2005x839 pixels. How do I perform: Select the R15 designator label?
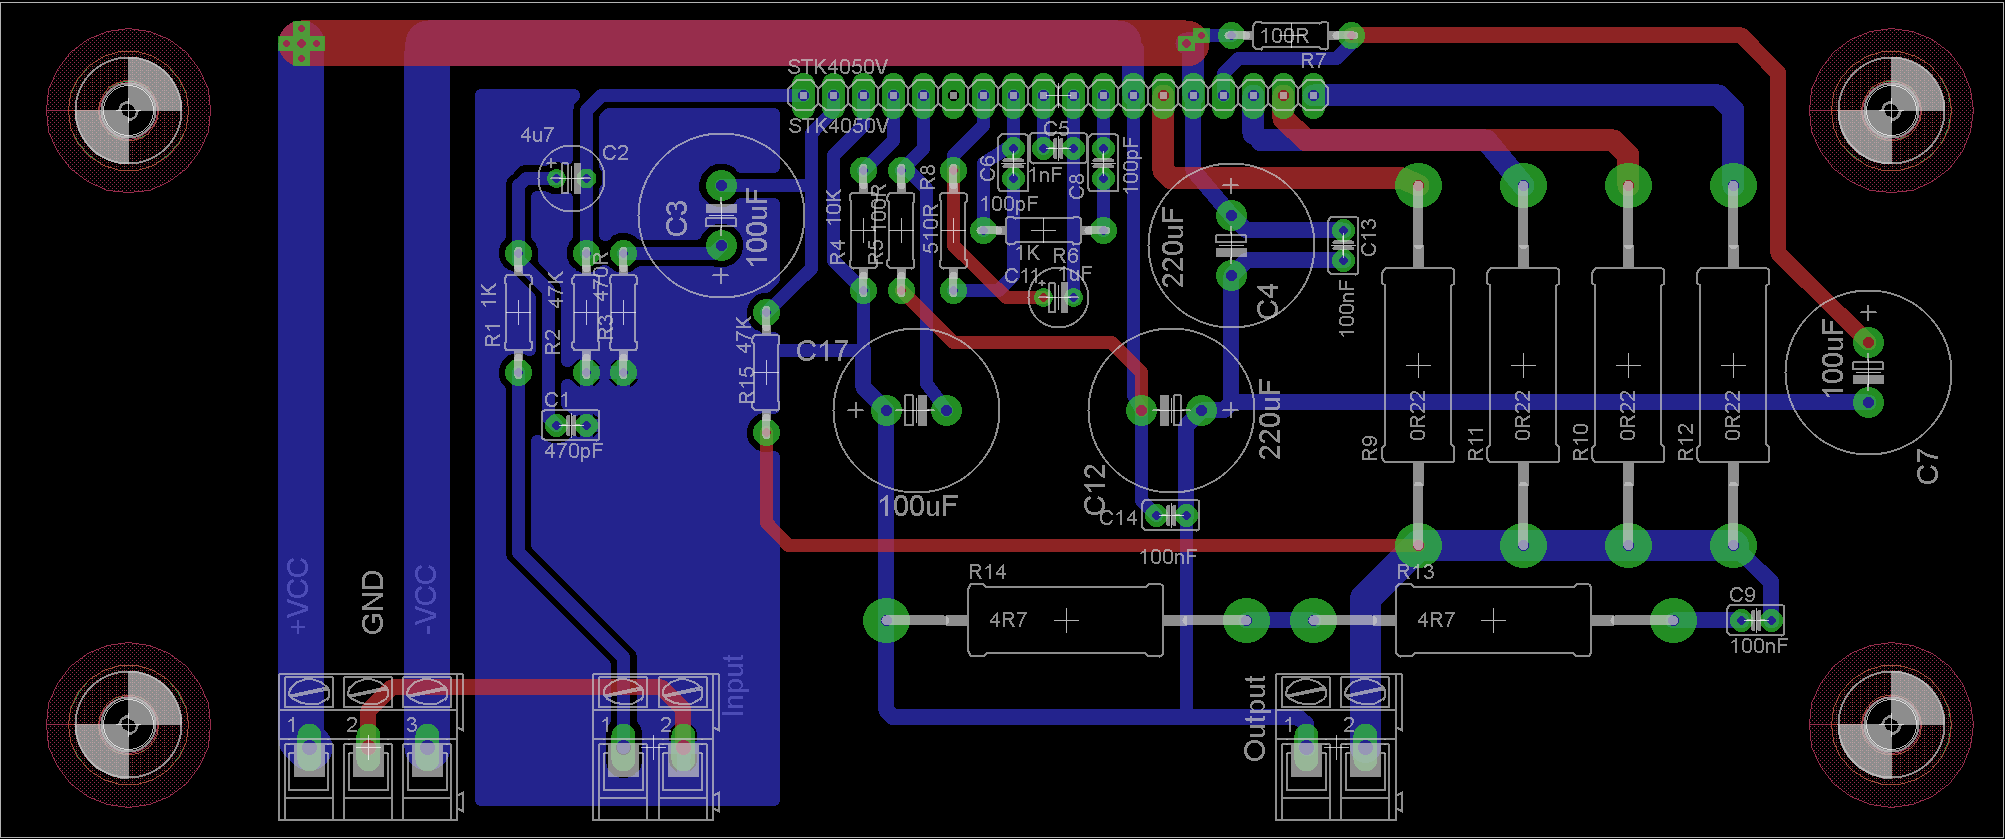click(x=747, y=385)
